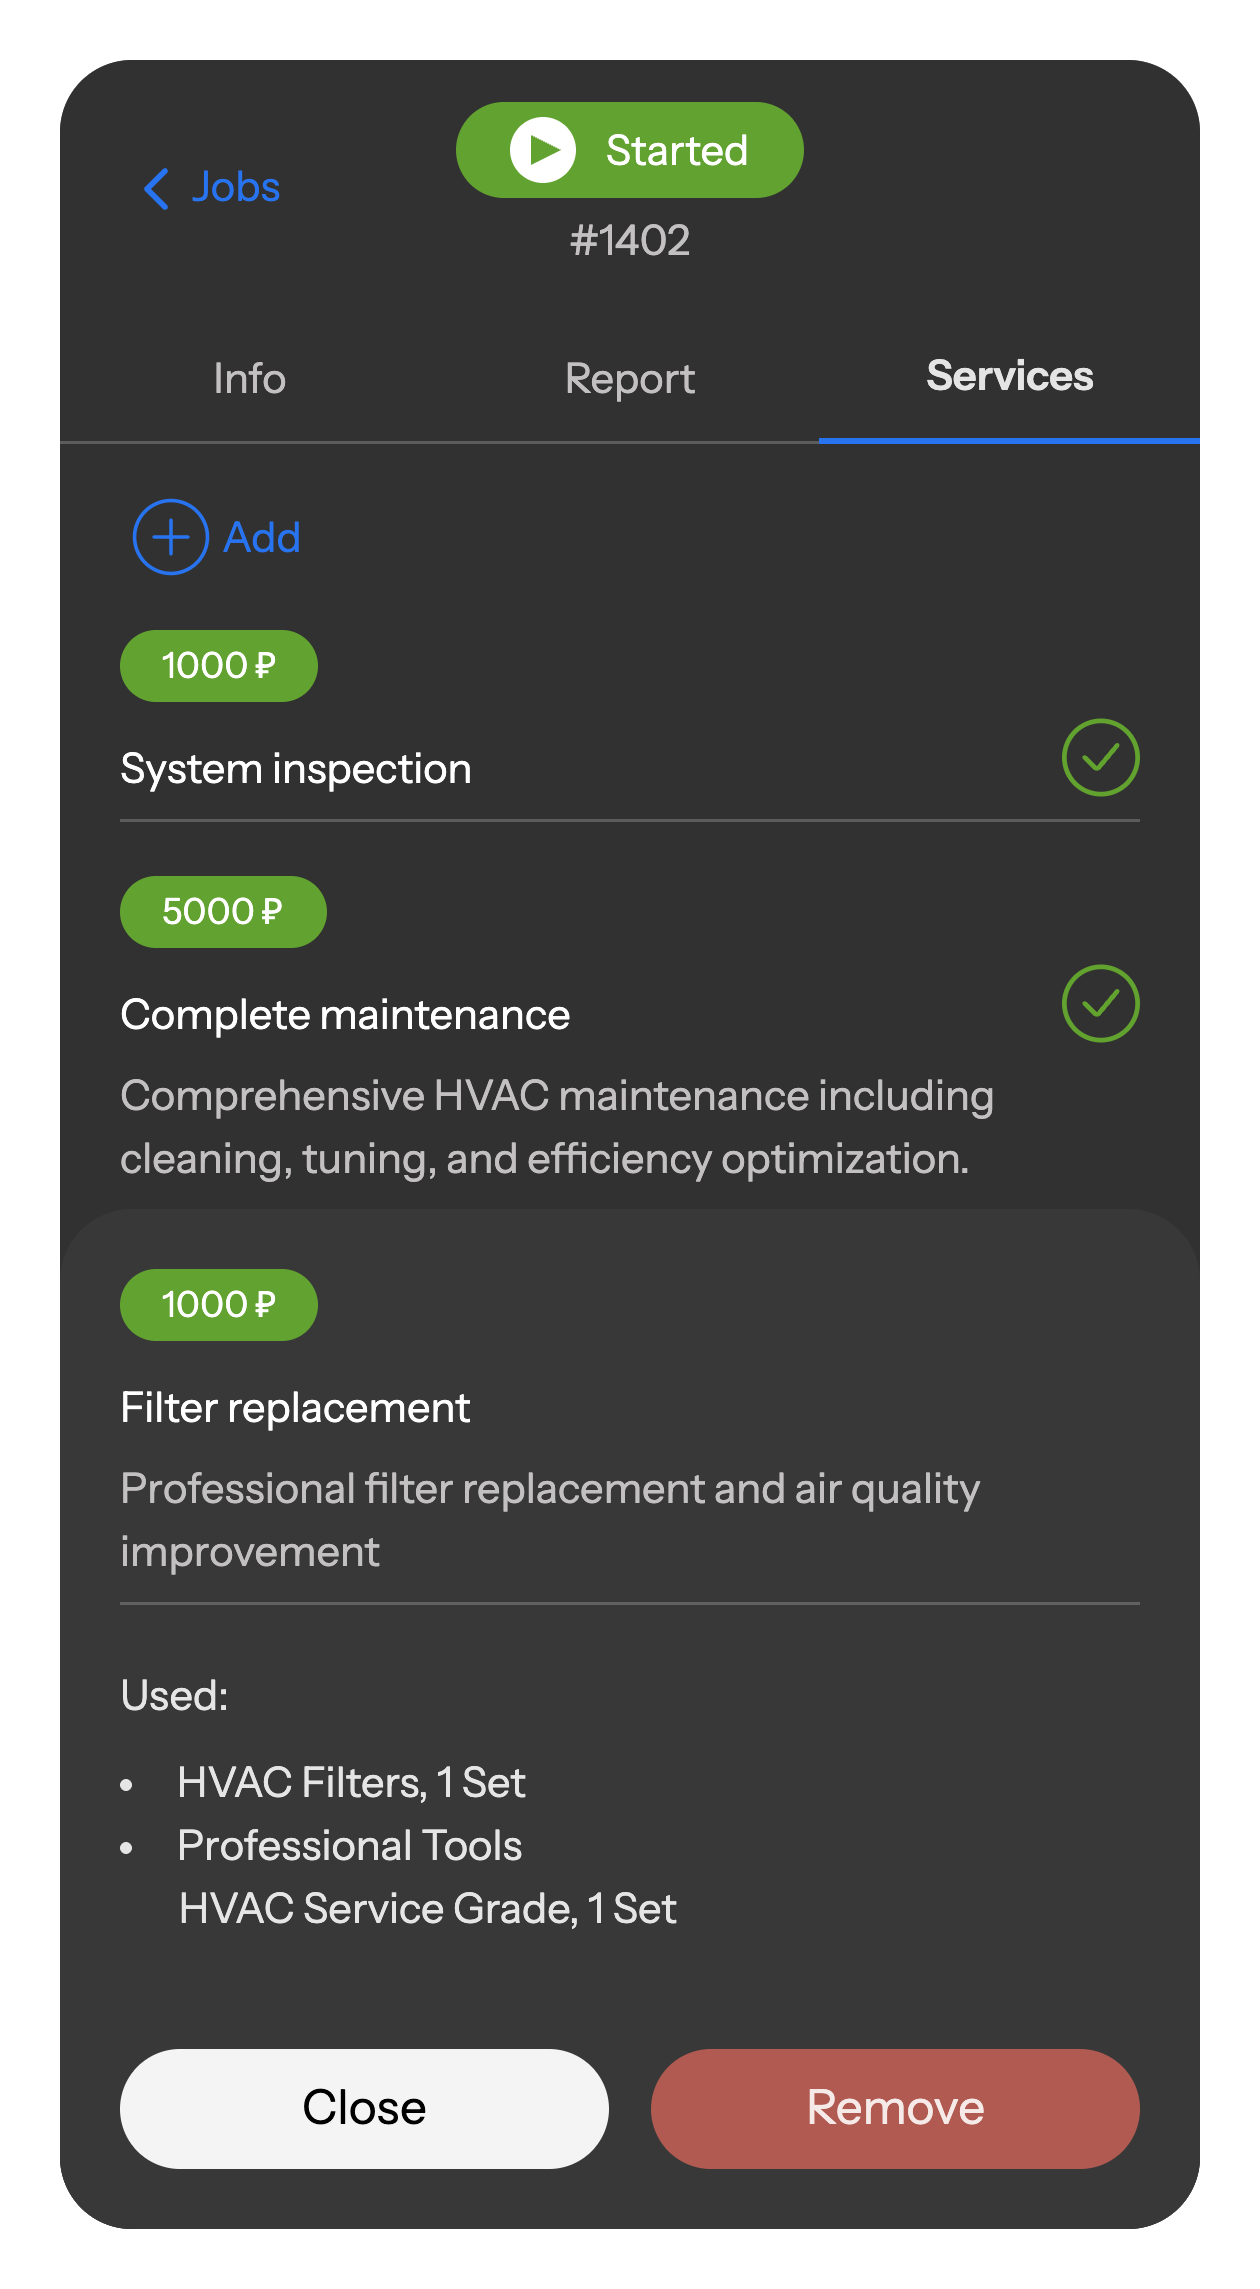1260x2289 pixels.
Task: Click the 5000 ₽ price badge
Action: tap(223, 912)
